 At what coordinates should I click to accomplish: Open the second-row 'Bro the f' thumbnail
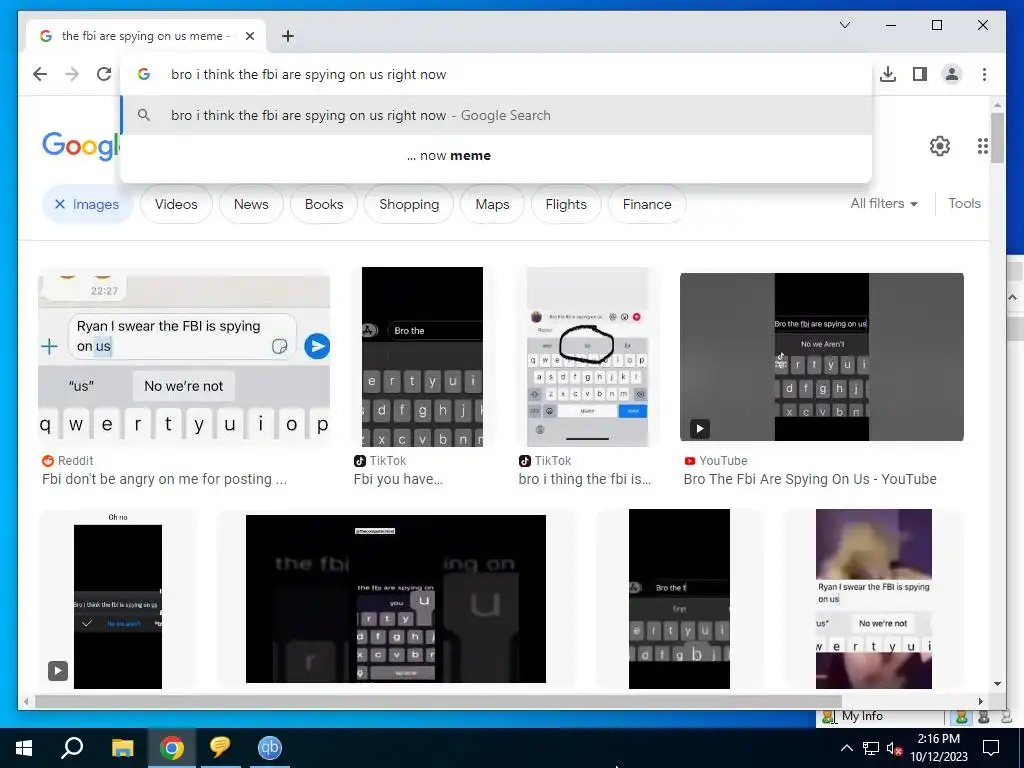679,599
